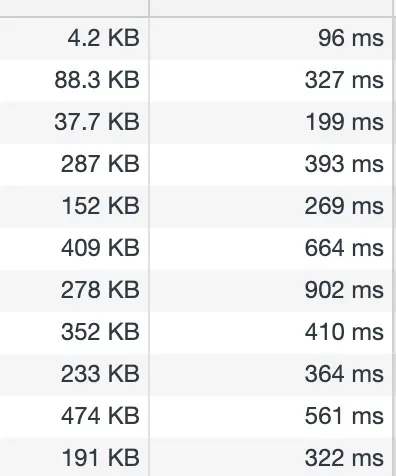396x476 pixels.
Task: Select the 199 ms time cell
Action: tap(271, 123)
